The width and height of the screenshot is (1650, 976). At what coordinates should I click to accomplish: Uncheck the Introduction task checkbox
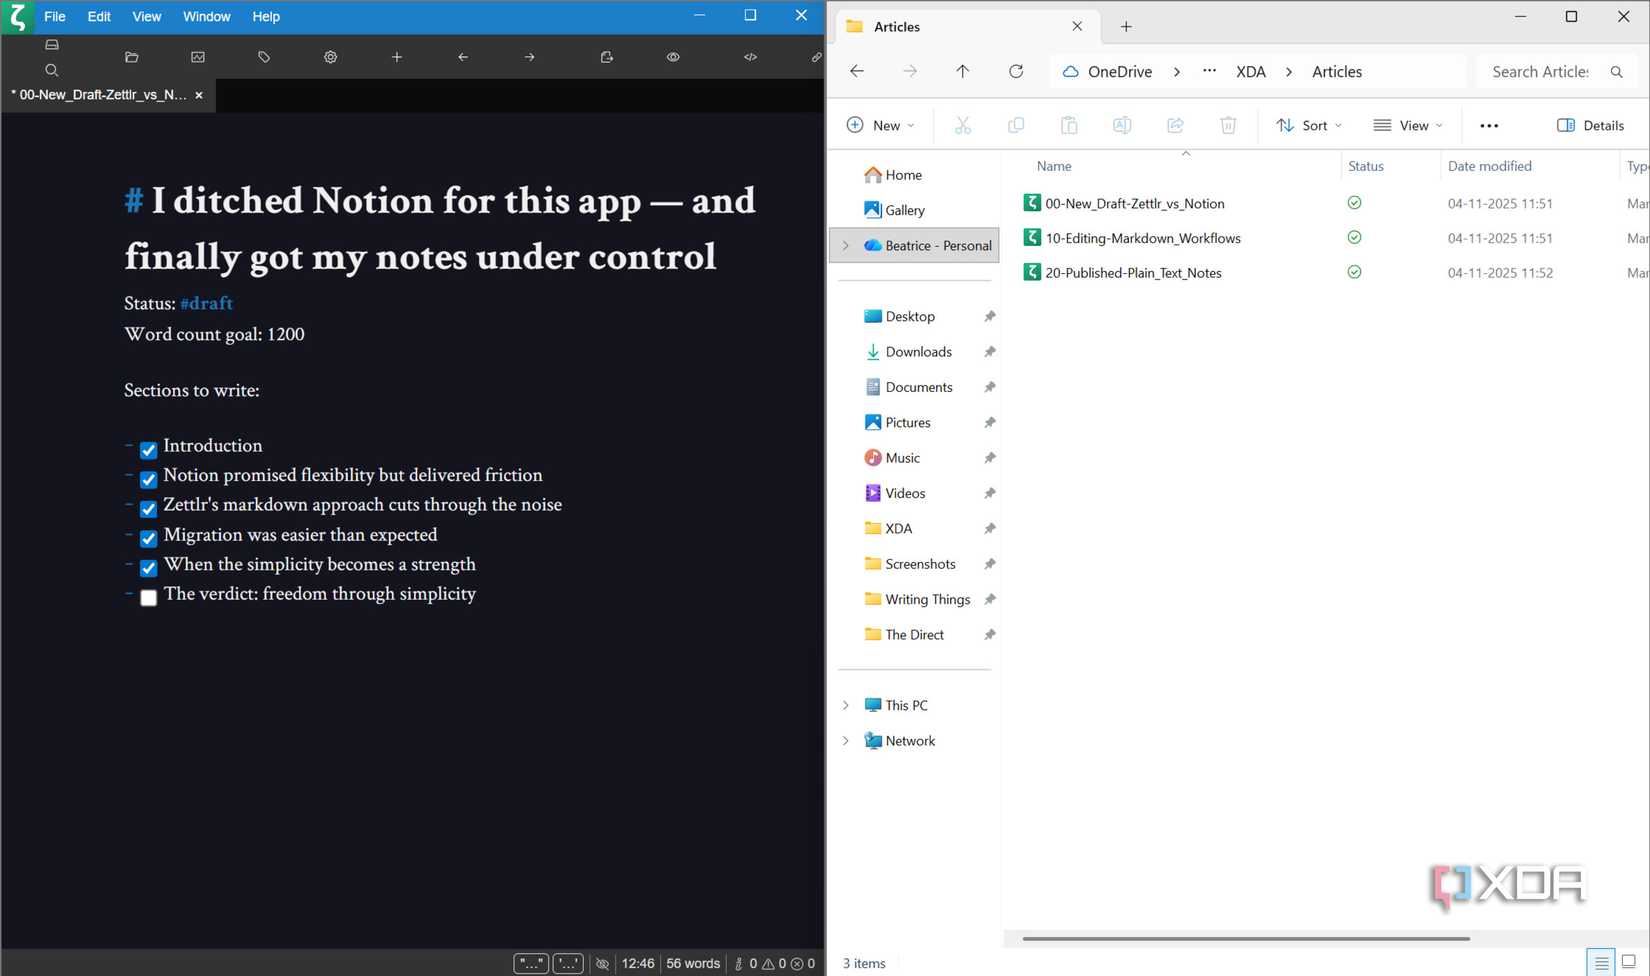point(148,449)
